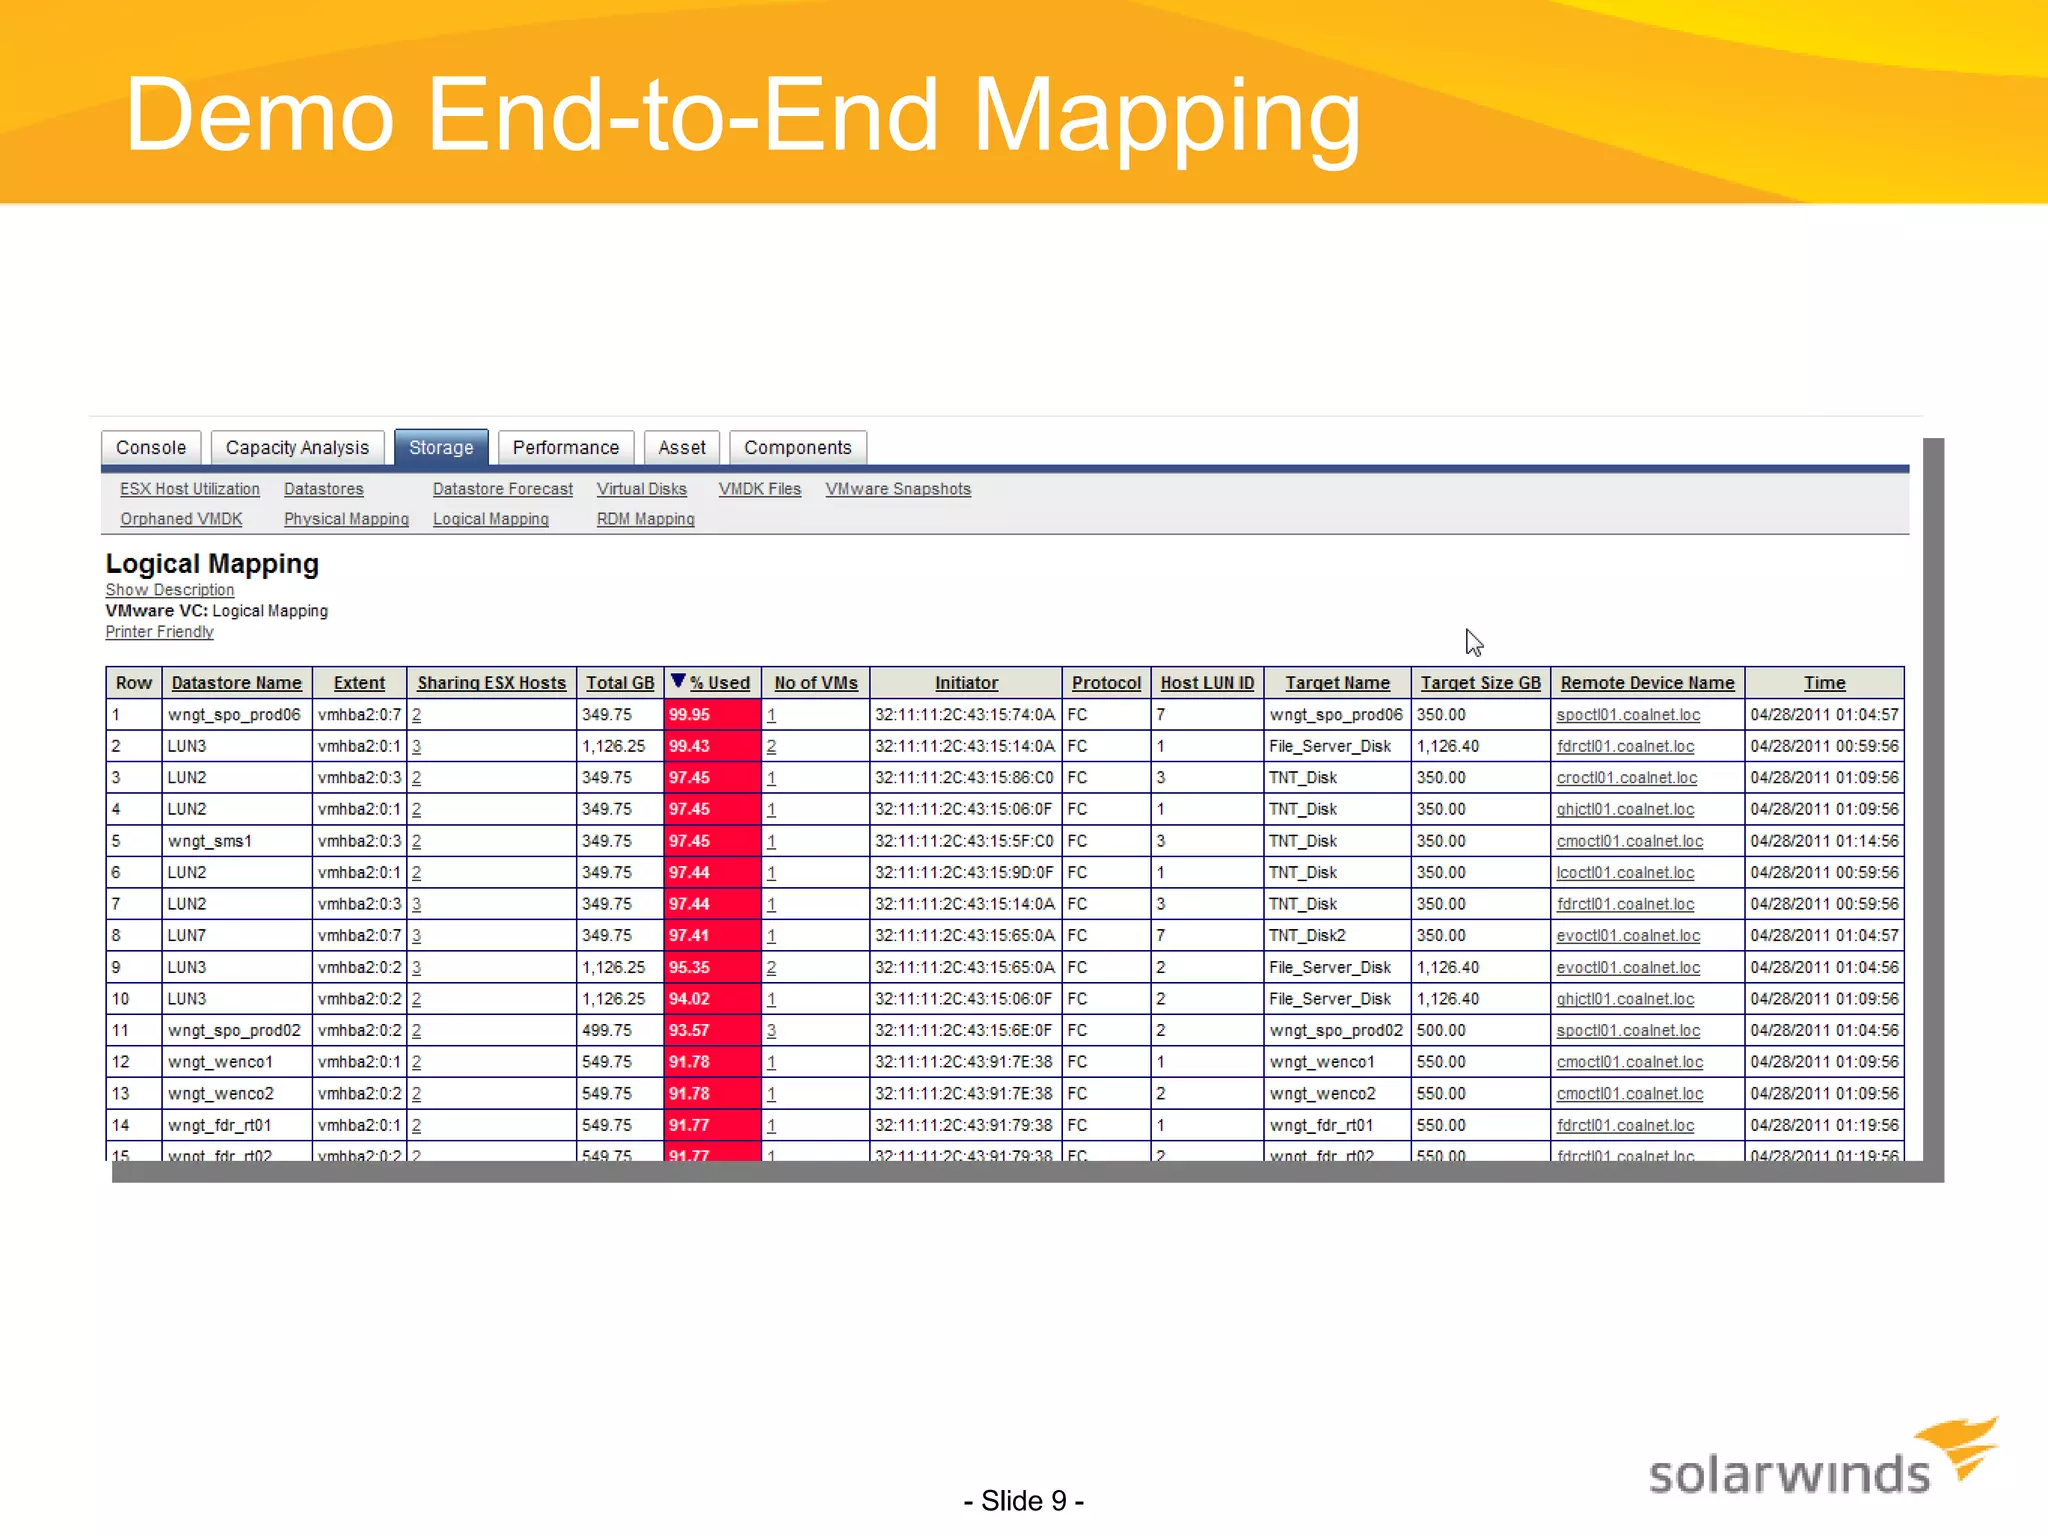Click extent vmhba2:0:7 in row 8
The width and height of the screenshot is (2048, 1536).
[359, 936]
